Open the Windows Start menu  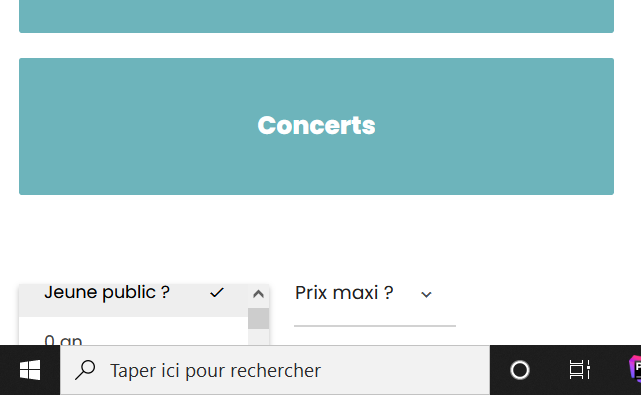[30, 370]
